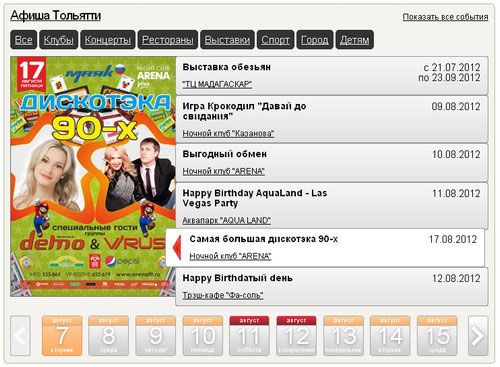Open the Клубы category tab
The height and width of the screenshot is (367, 500).
coord(59,40)
